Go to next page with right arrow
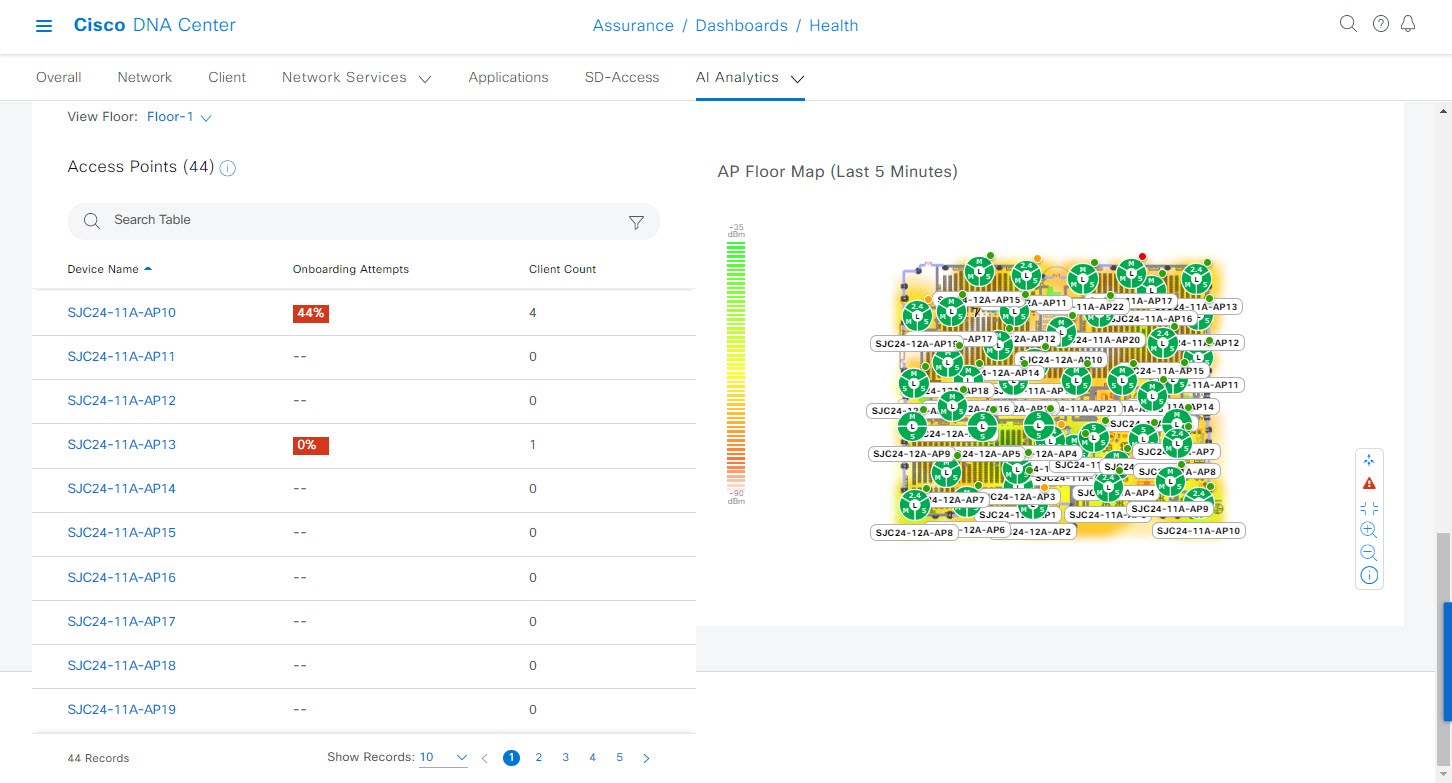This screenshot has width=1452, height=783. click(646, 758)
